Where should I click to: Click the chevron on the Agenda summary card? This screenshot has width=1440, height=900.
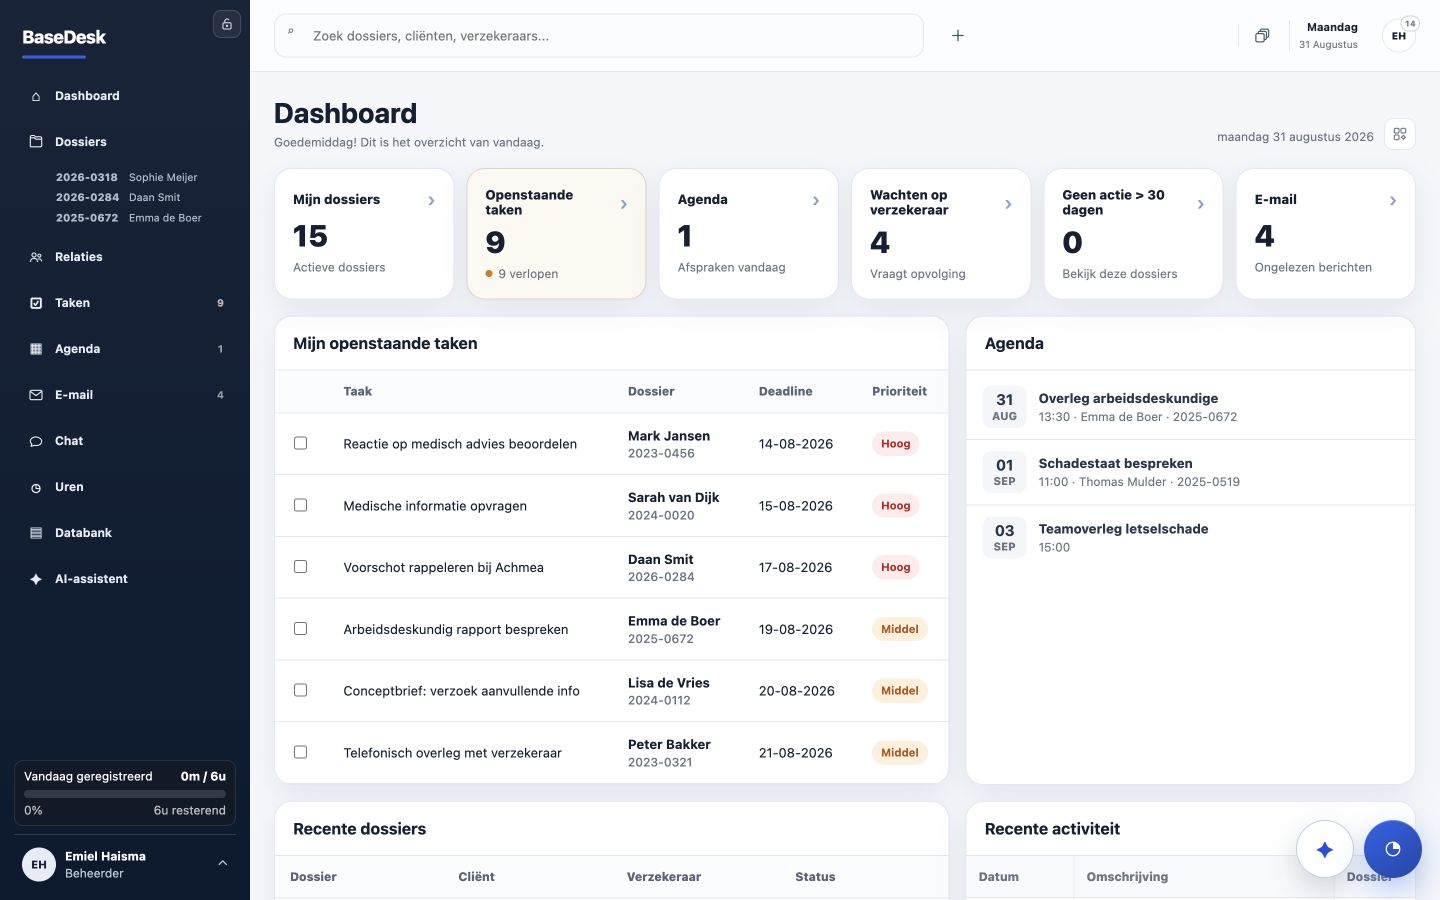pyautogui.click(x=816, y=201)
